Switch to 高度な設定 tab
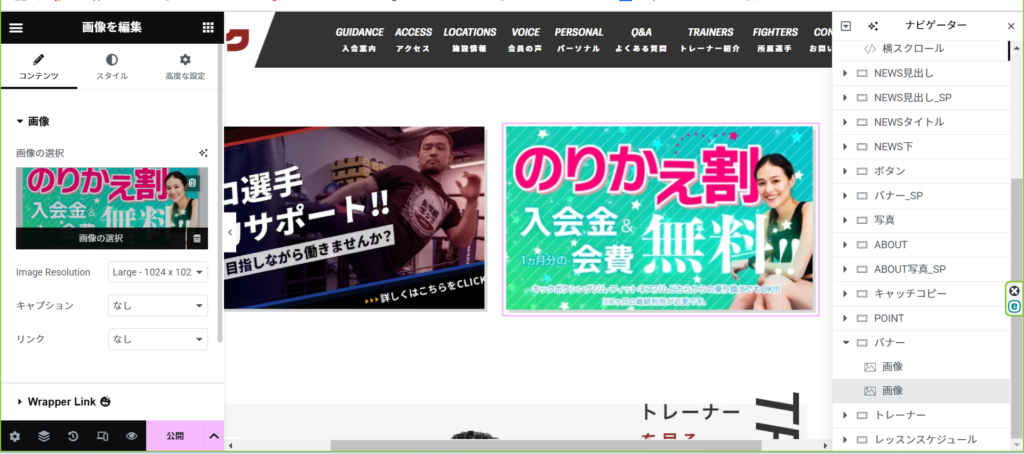 click(185, 67)
